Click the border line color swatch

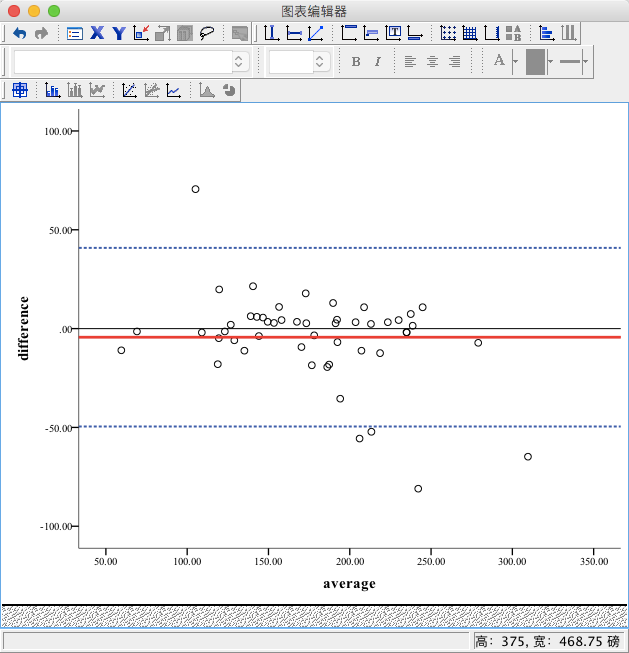pos(570,62)
